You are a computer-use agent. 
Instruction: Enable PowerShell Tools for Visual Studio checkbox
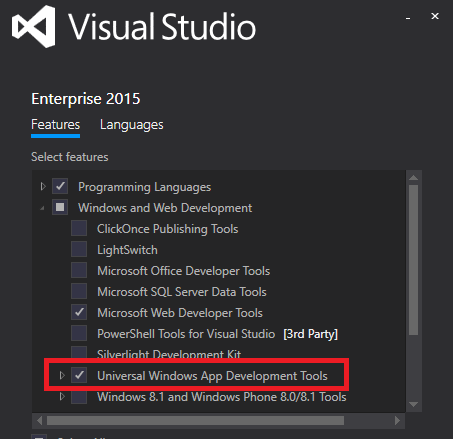tap(79, 333)
